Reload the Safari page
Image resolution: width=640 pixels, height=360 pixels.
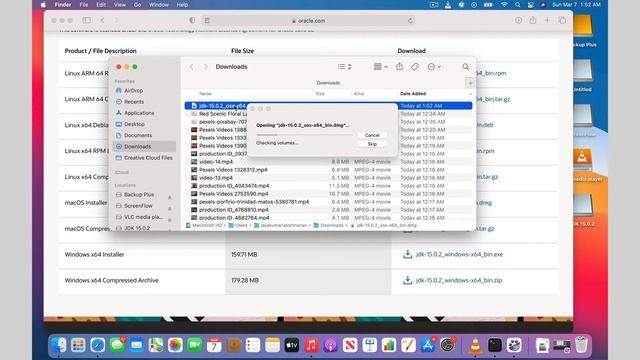pos(410,20)
